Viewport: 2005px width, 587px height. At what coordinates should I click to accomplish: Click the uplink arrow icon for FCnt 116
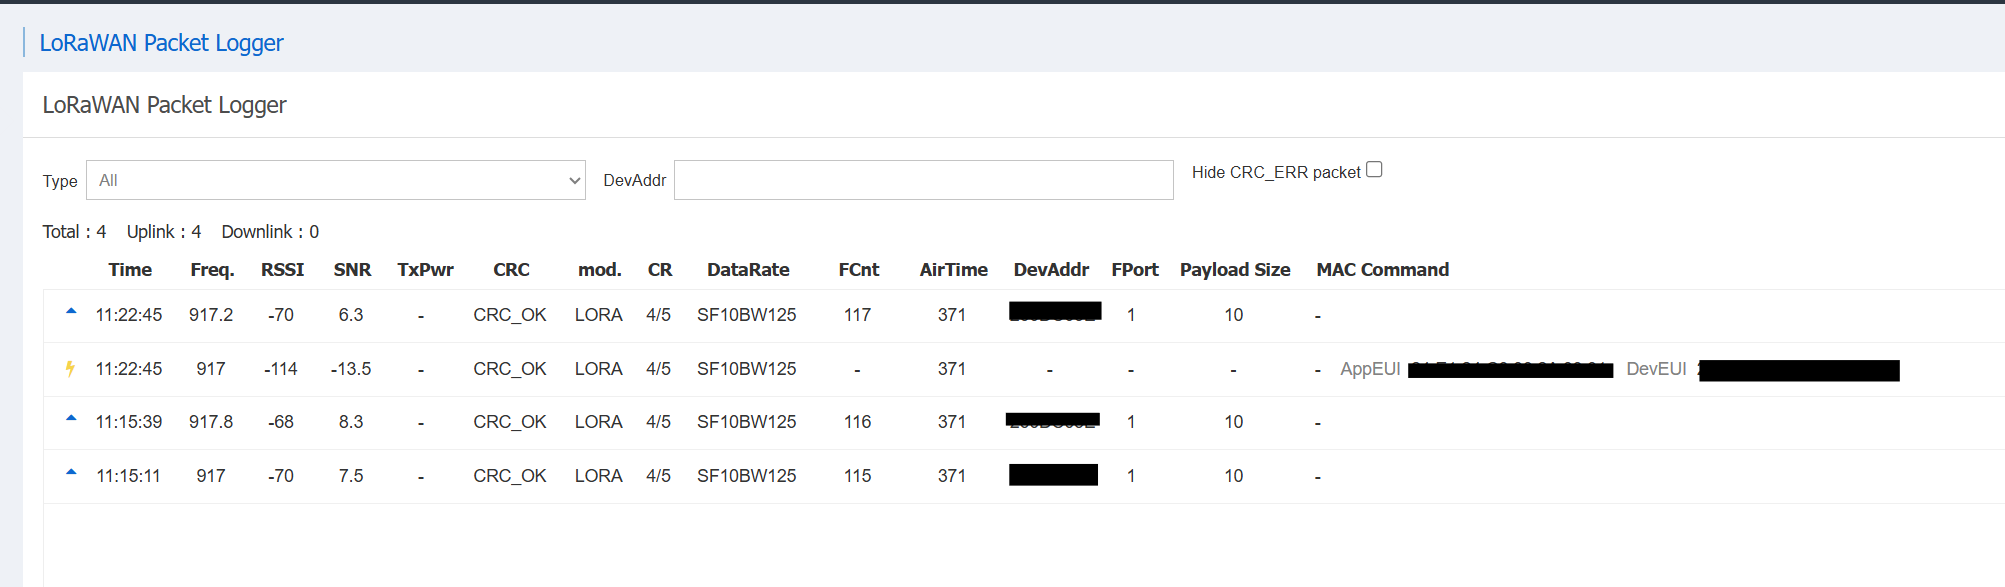(x=71, y=419)
